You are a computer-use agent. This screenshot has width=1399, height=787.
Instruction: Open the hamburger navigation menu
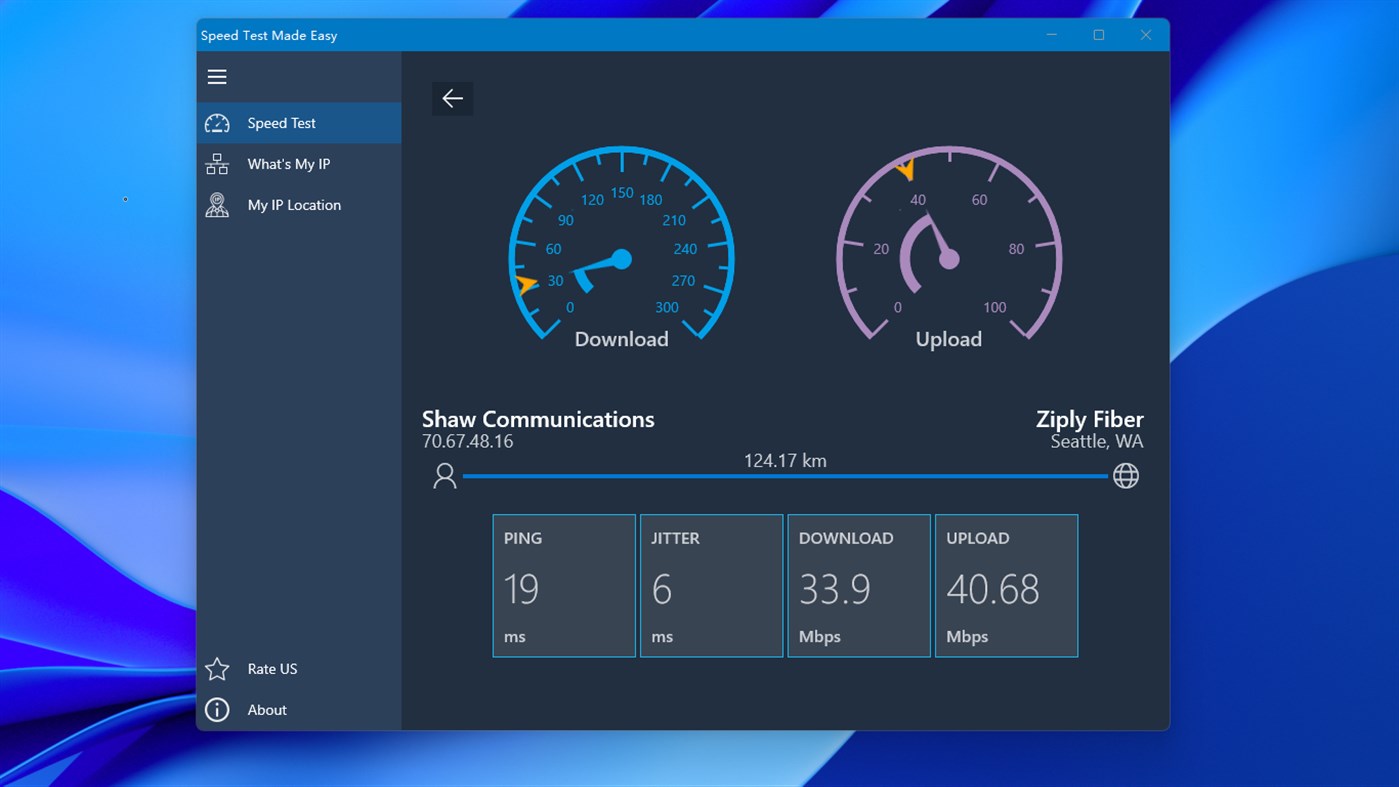(x=217, y=76)
